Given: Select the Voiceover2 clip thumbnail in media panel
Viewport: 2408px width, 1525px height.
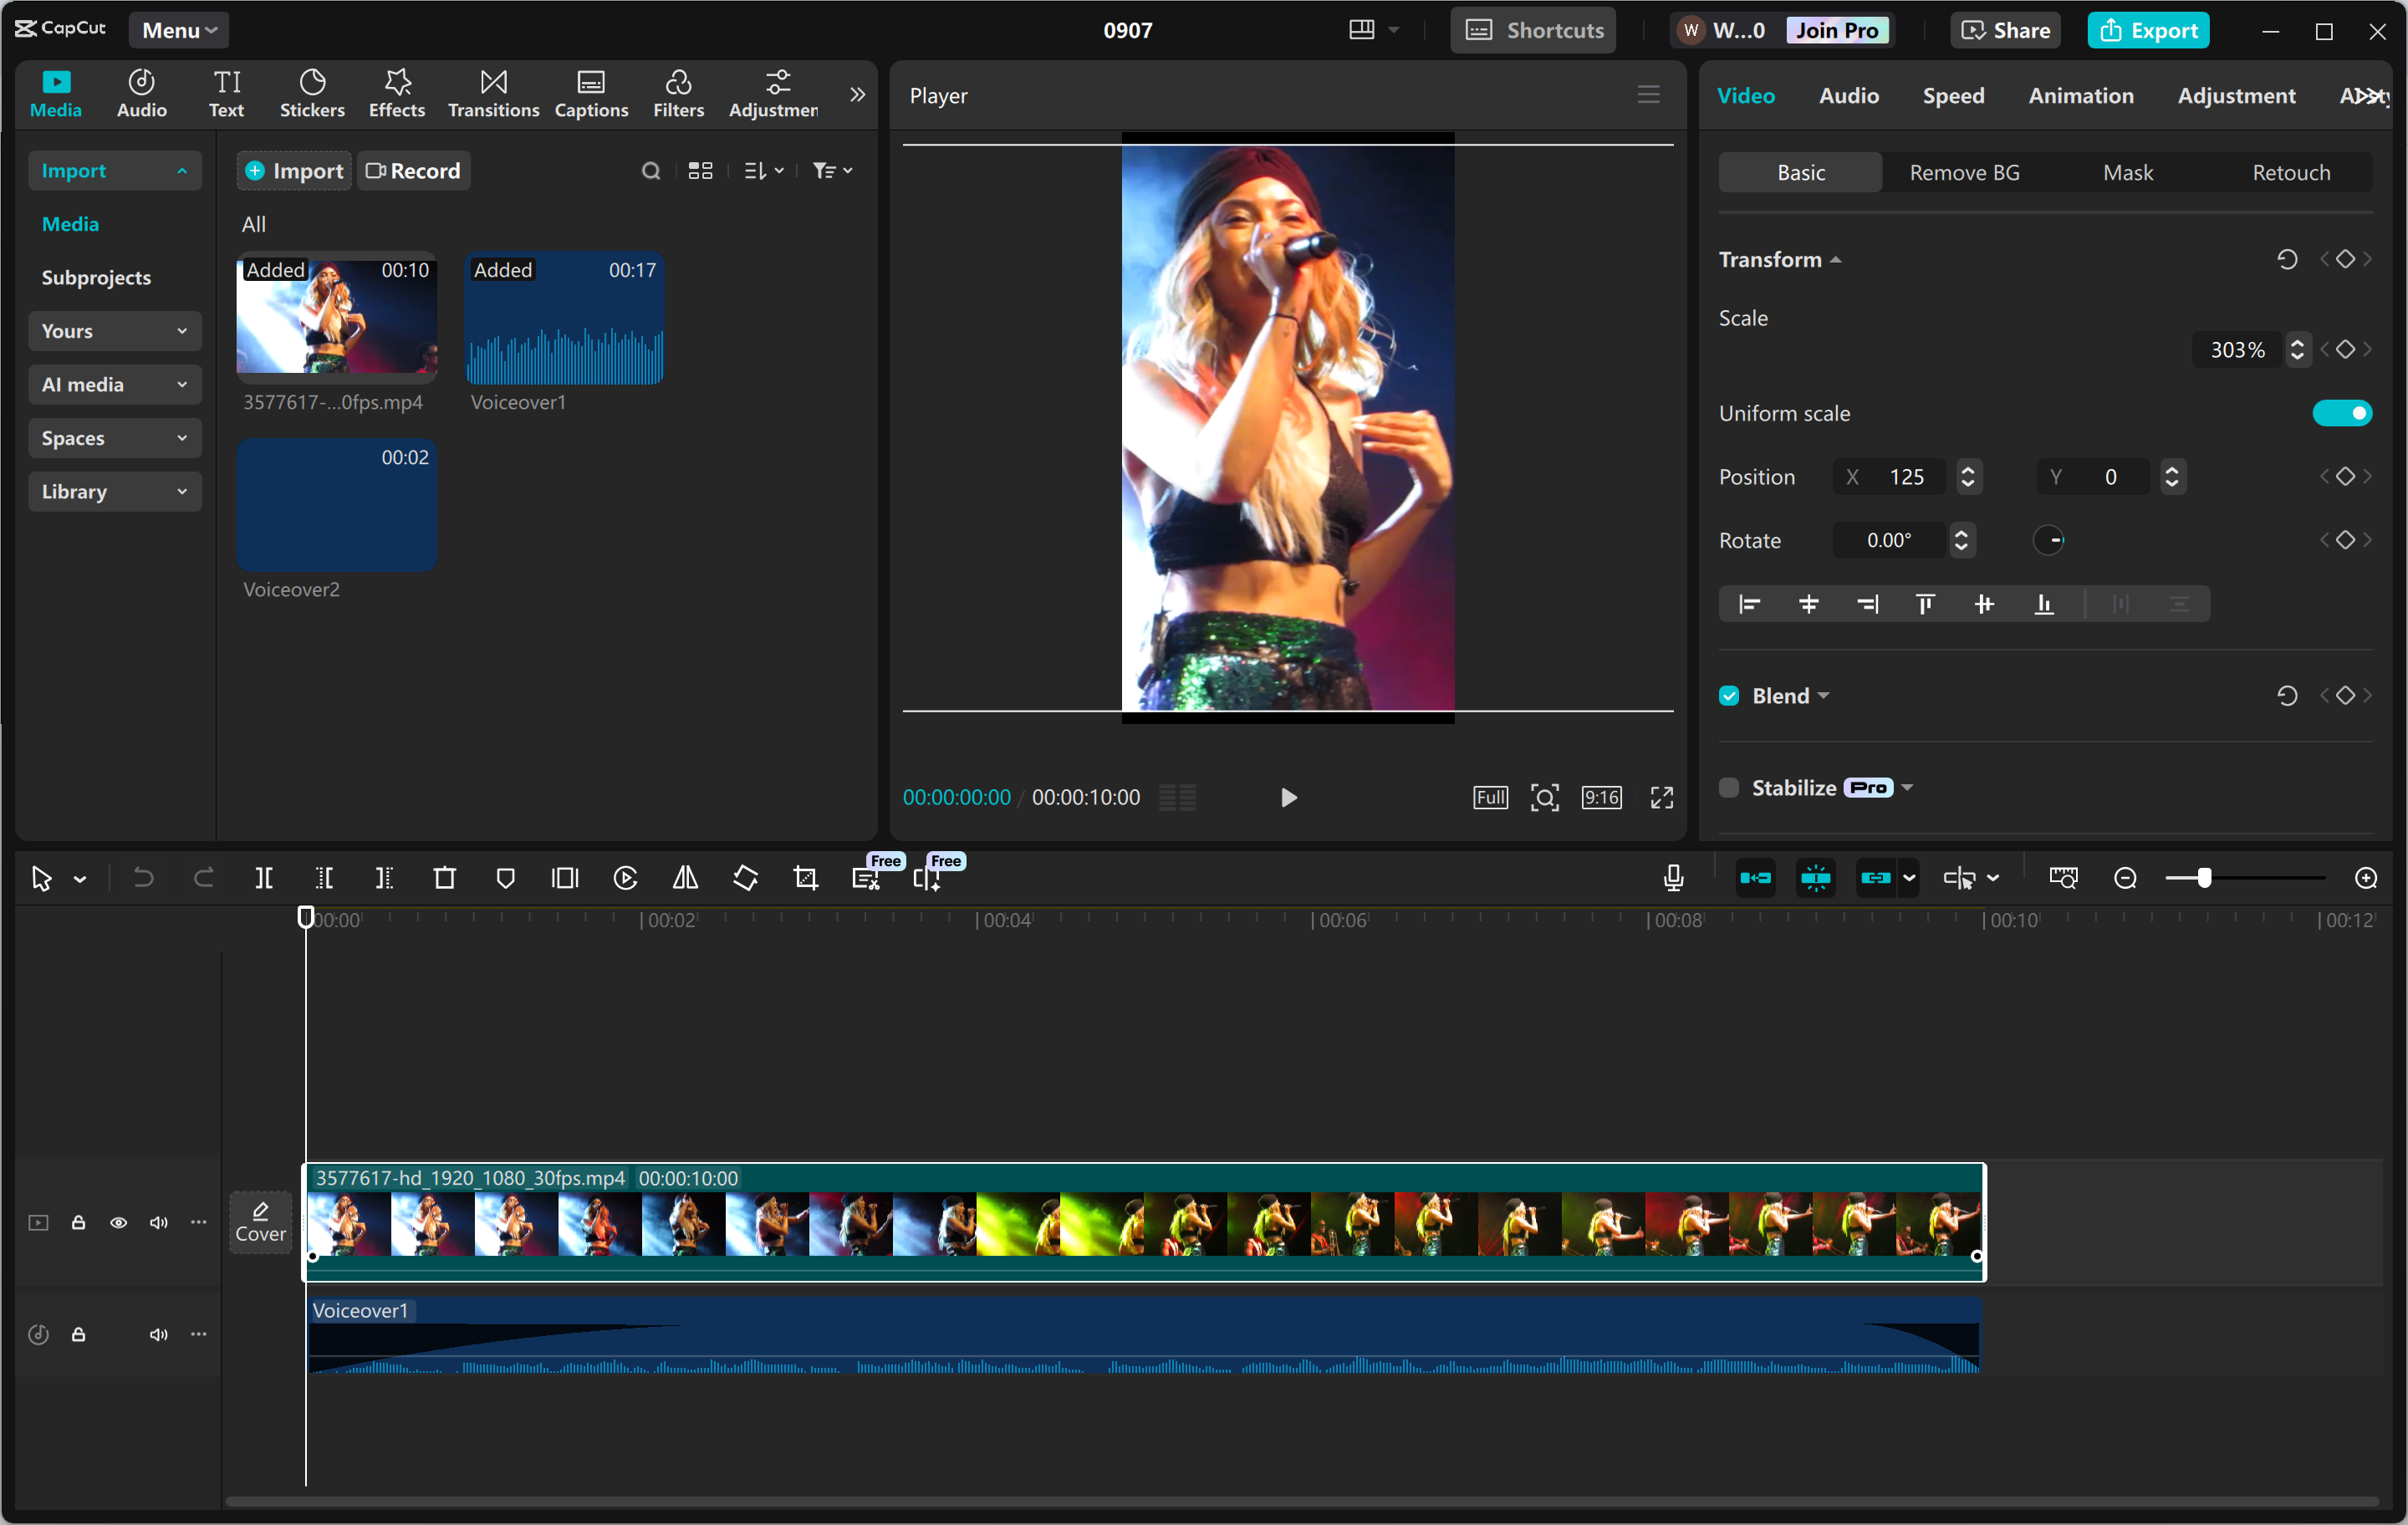Looking at the screenshot, I should [336, 505].
